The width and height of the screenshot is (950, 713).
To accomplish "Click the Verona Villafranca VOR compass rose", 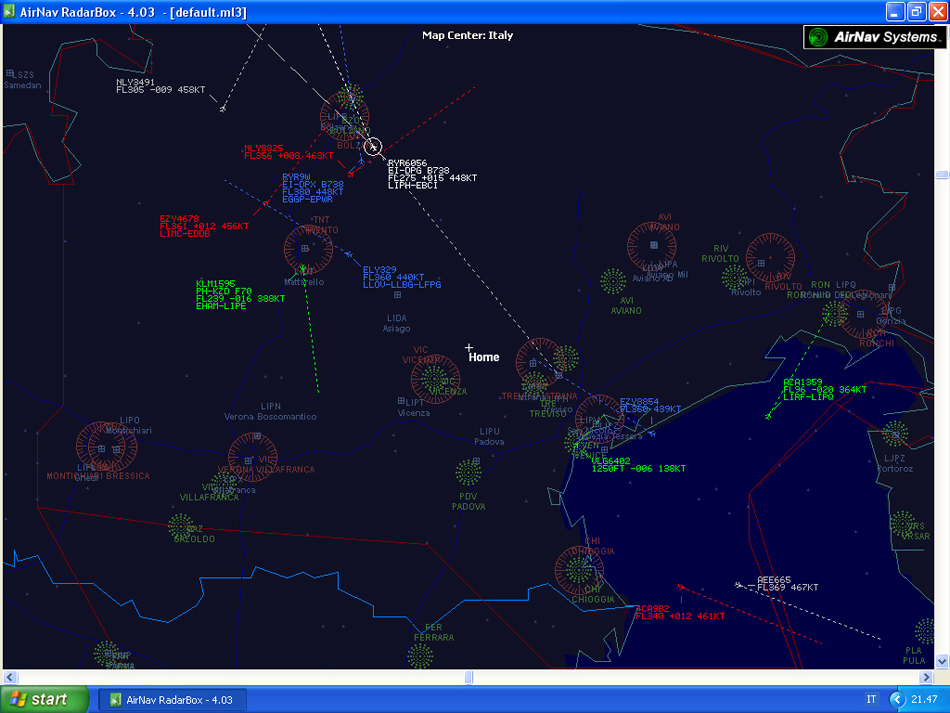I will click(x=253, y=457).
